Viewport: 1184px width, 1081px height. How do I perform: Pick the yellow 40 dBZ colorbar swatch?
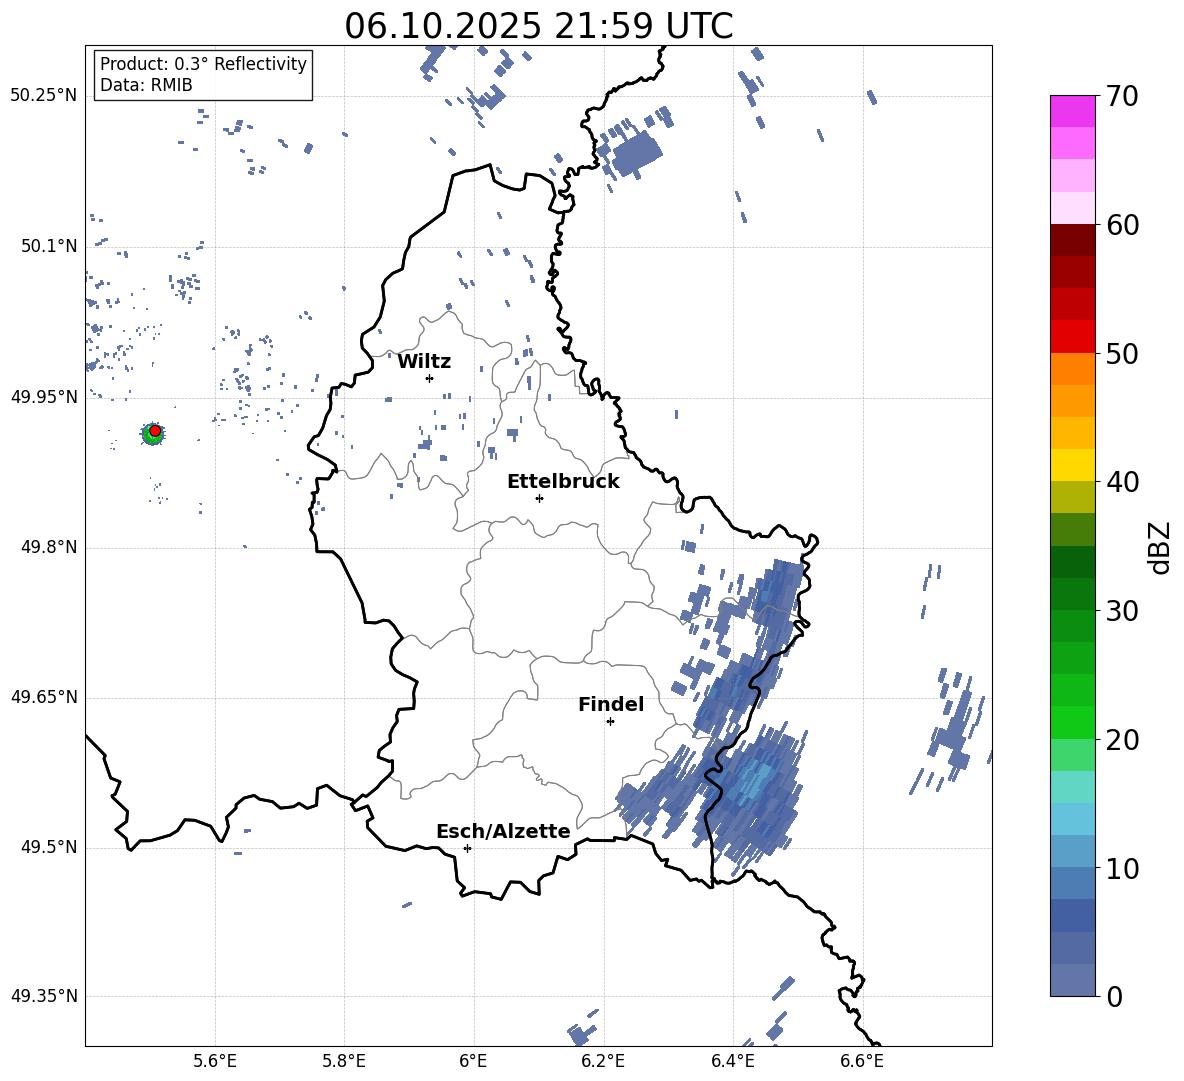coord(1072,465)
